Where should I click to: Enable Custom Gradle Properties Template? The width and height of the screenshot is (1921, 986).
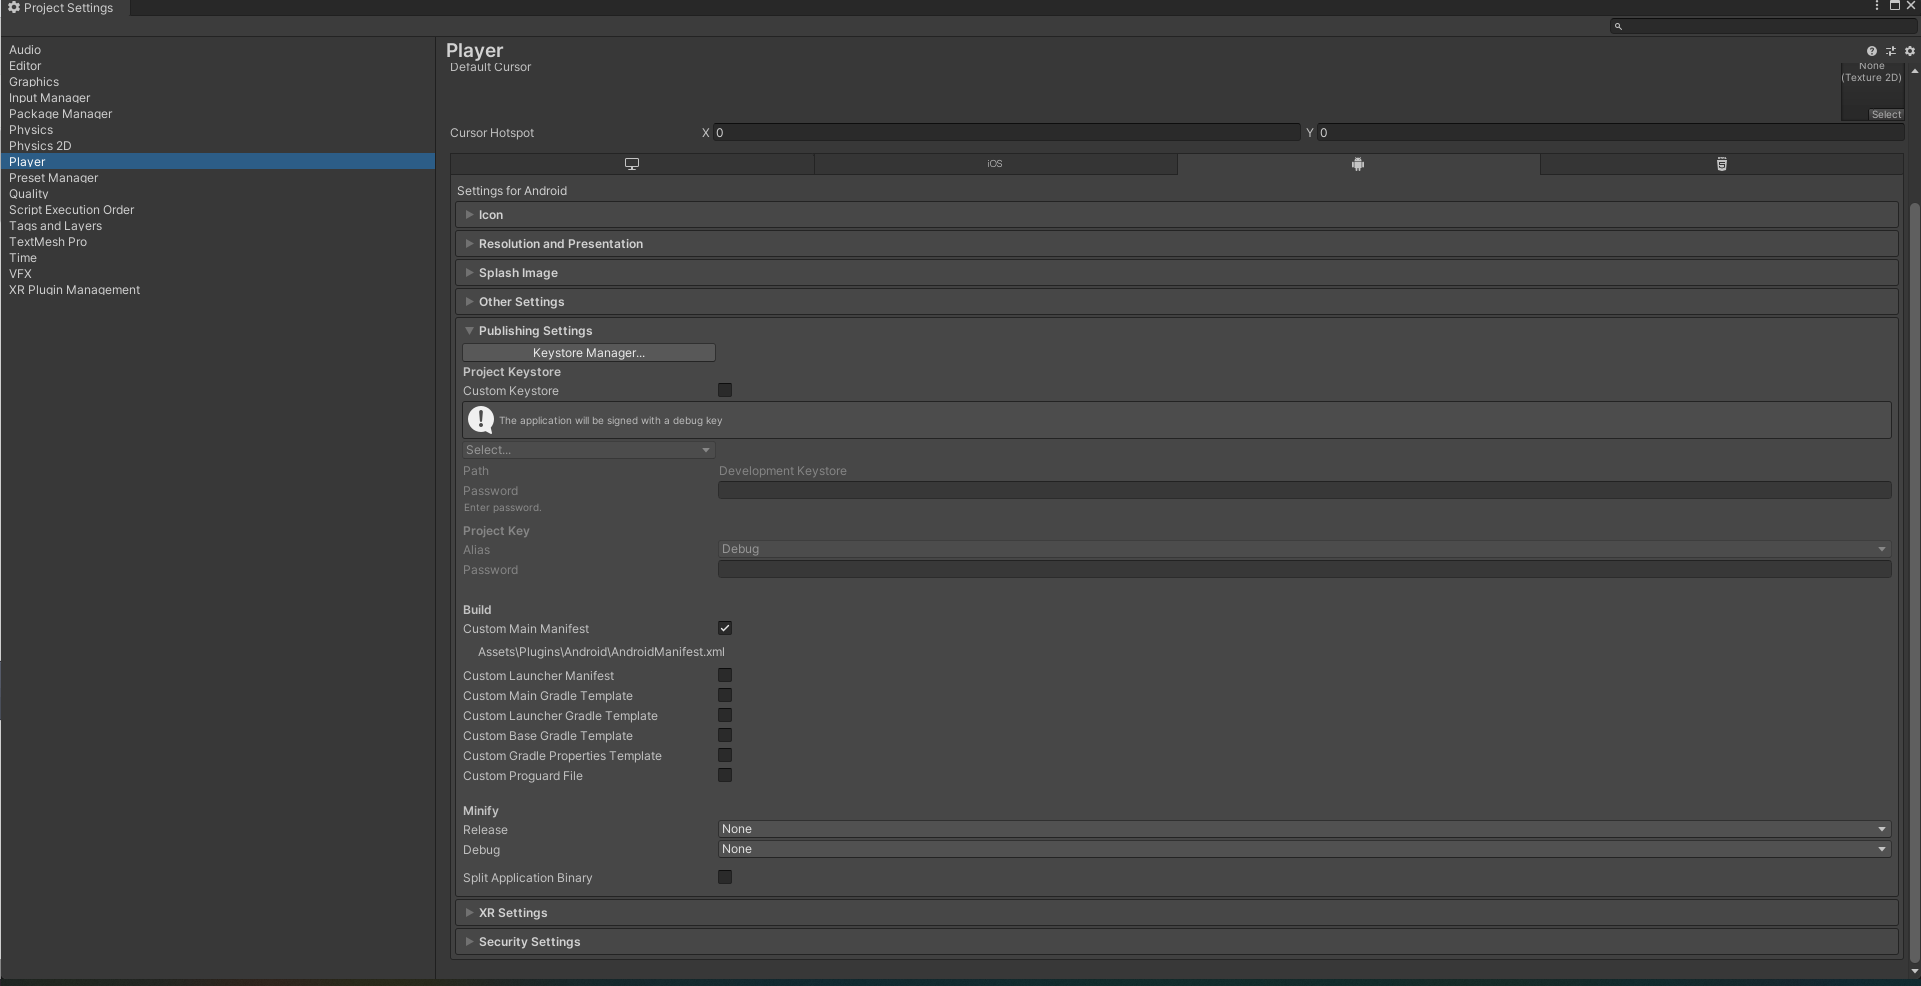pos(725,755)
